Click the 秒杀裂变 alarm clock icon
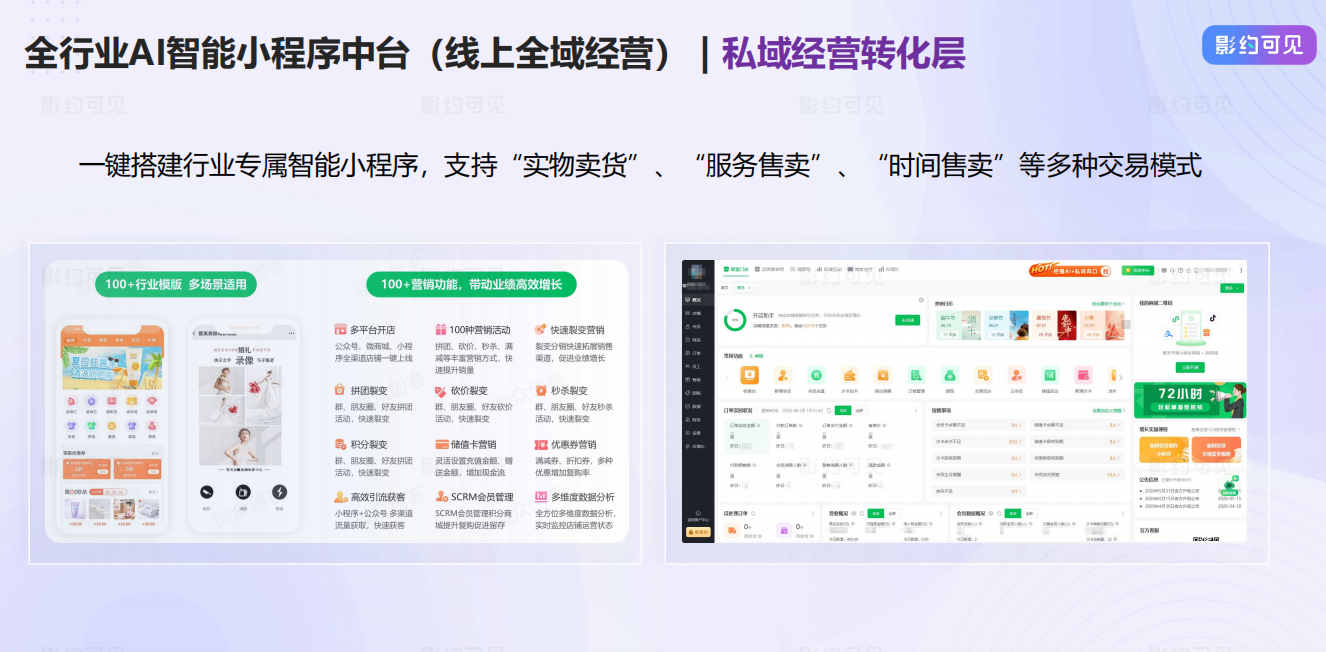The image size is (1326, 652). [x=540, y=391]
